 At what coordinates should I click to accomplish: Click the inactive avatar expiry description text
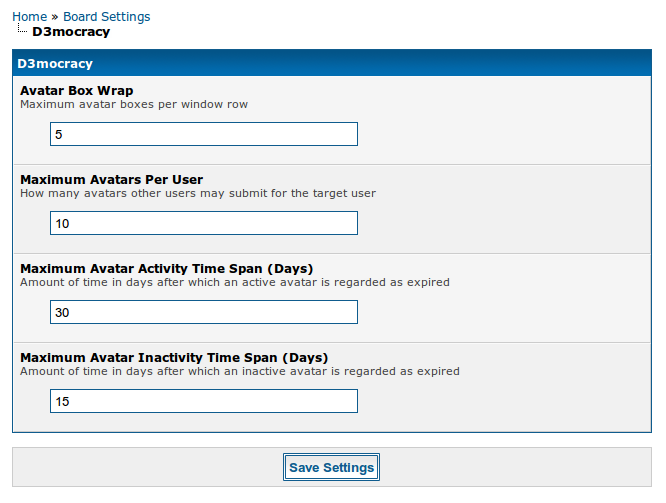pos(239,371)
